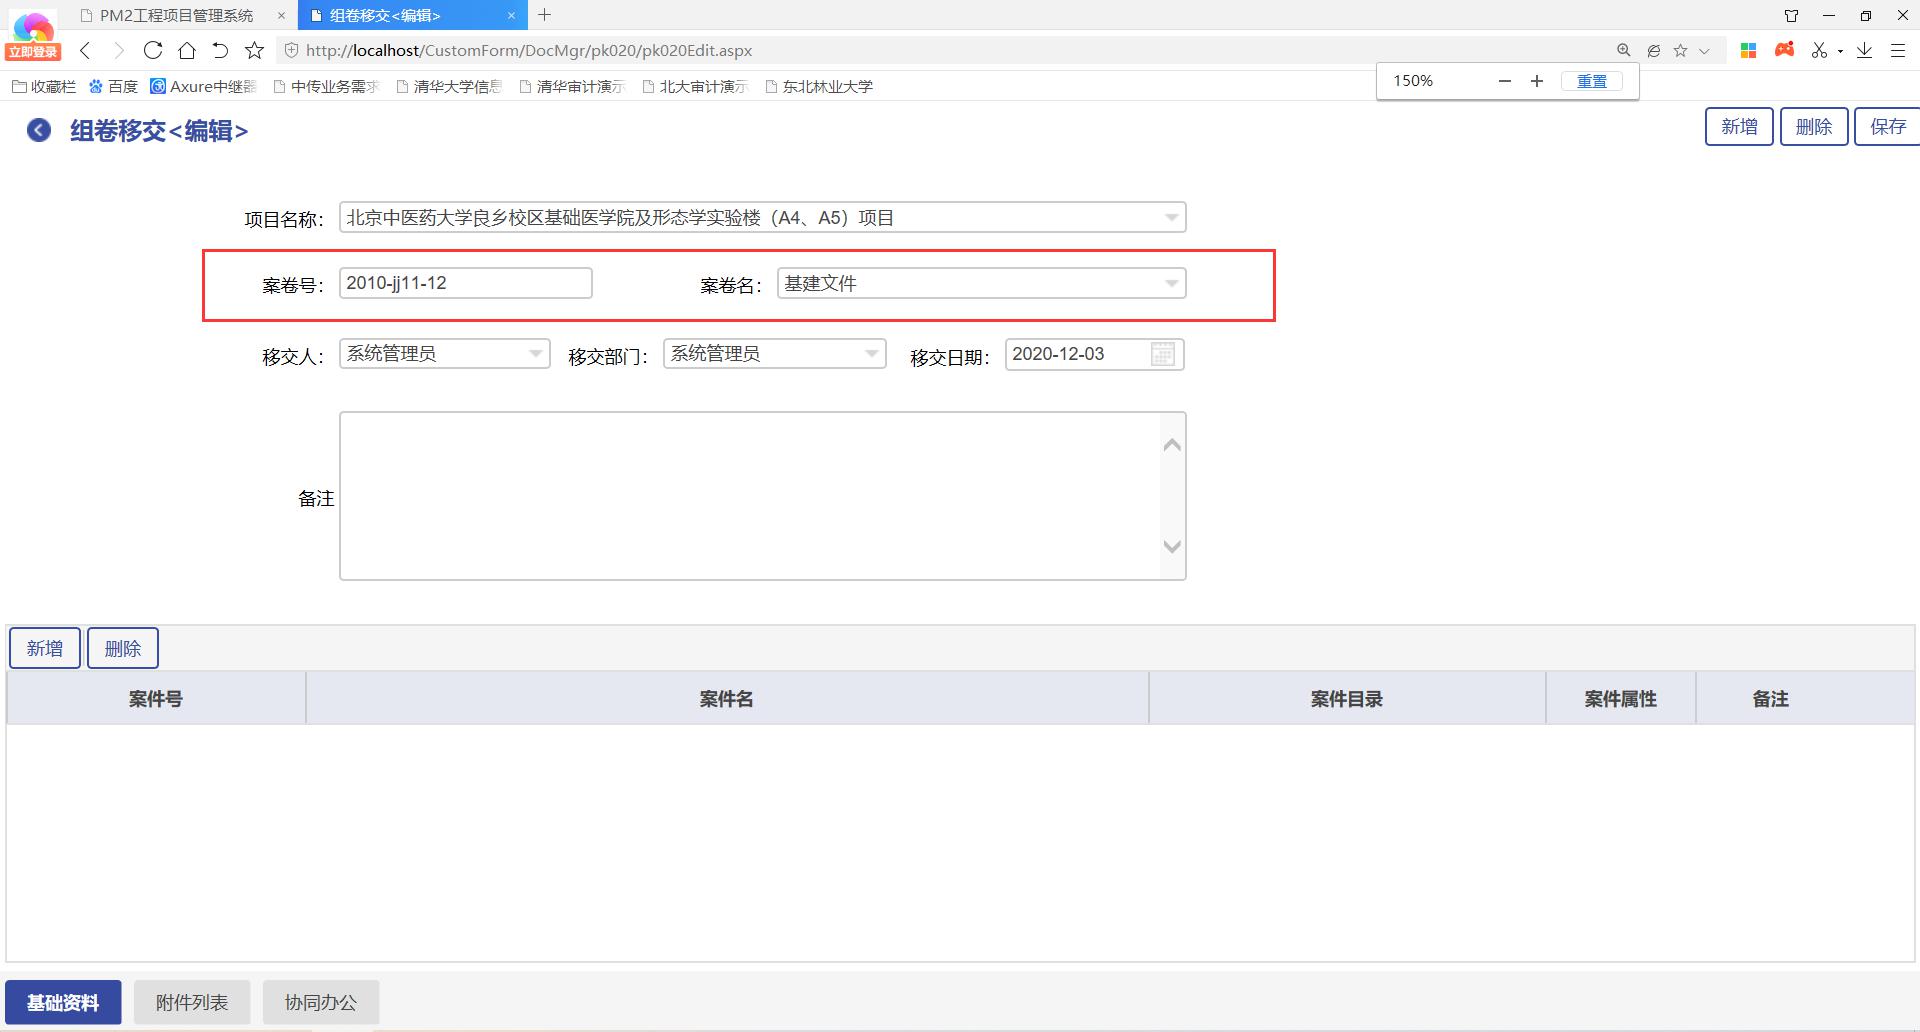Open the scissors screenshot tool icon
1920x1032 pixels.
(1819, 50)
